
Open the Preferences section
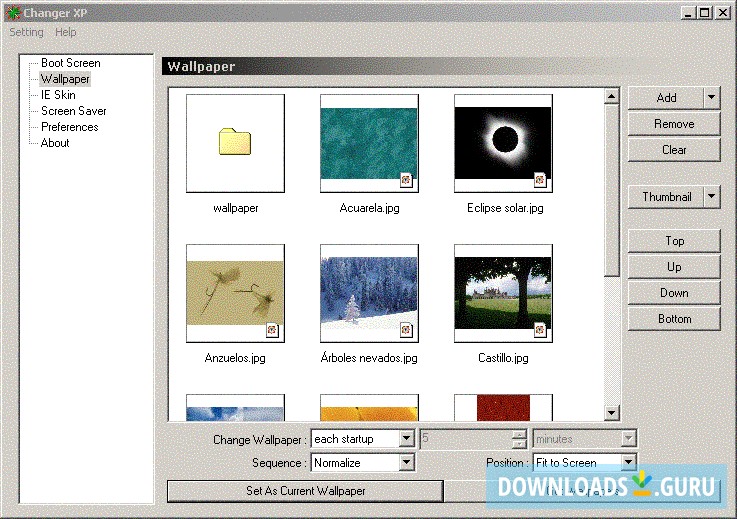(x=70, y=127)
